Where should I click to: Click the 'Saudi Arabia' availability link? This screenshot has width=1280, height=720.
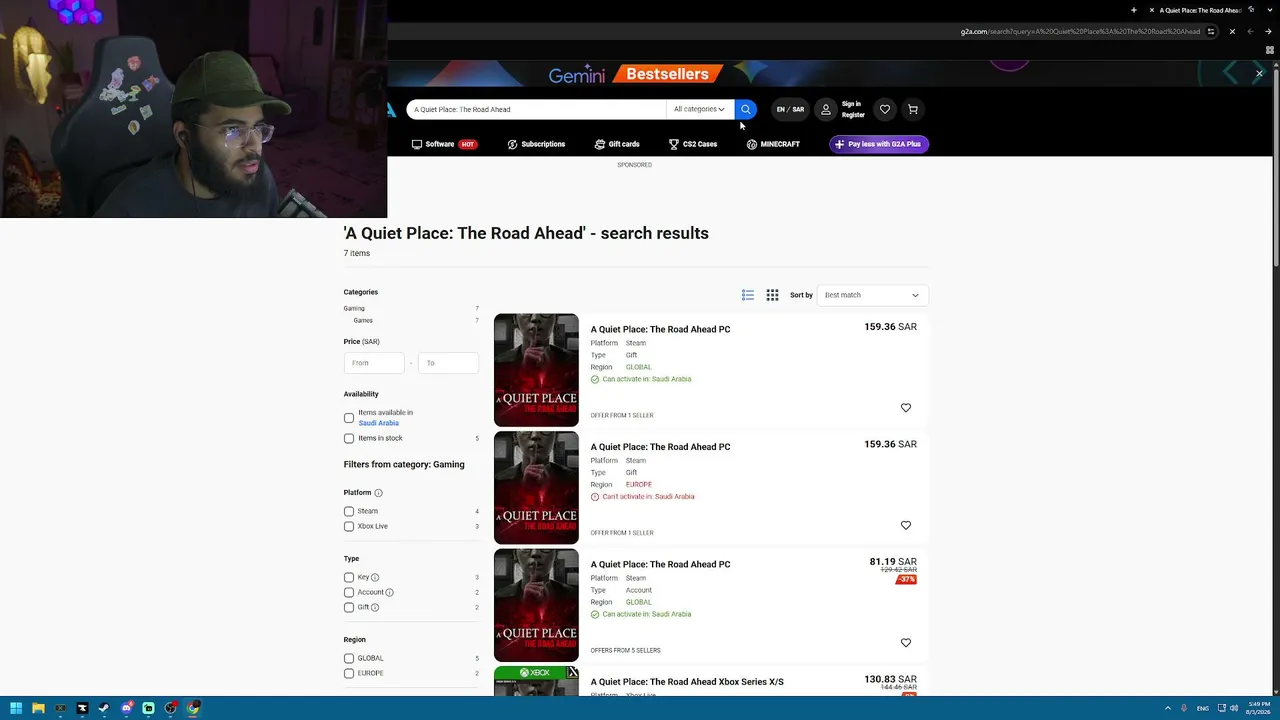379,423
